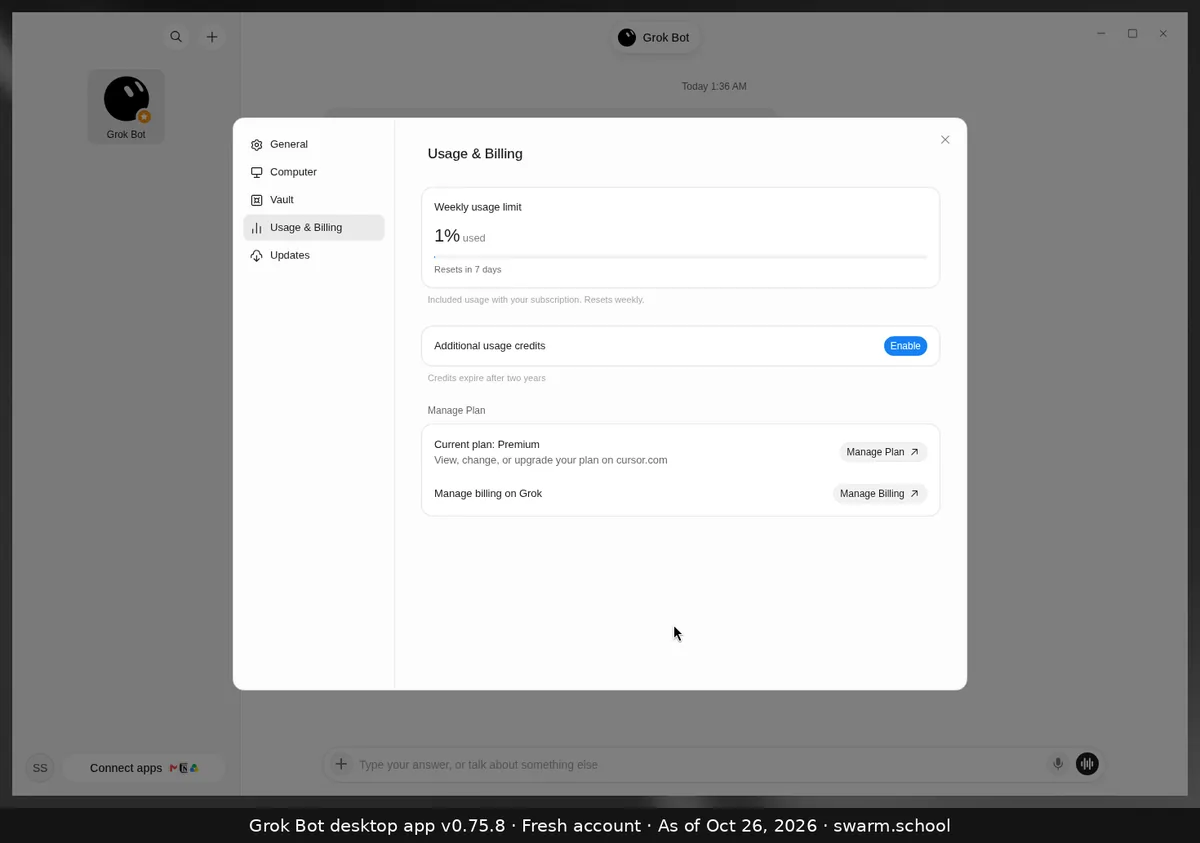Start voice mode with waveform icon
This screenshot has width=1200, height=843.
(1087, 764)
